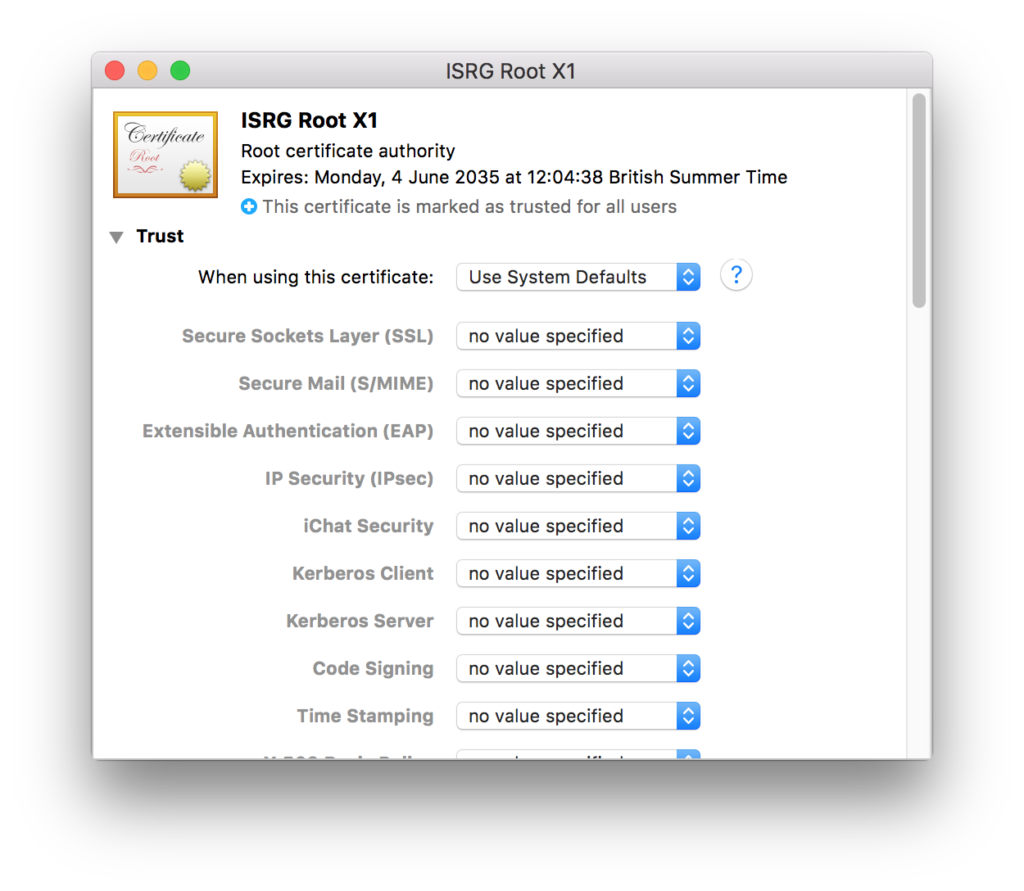Open the Secure Mail (S/MIME) dropdown
1024x891 pixels.
click(x=578, y=383)
